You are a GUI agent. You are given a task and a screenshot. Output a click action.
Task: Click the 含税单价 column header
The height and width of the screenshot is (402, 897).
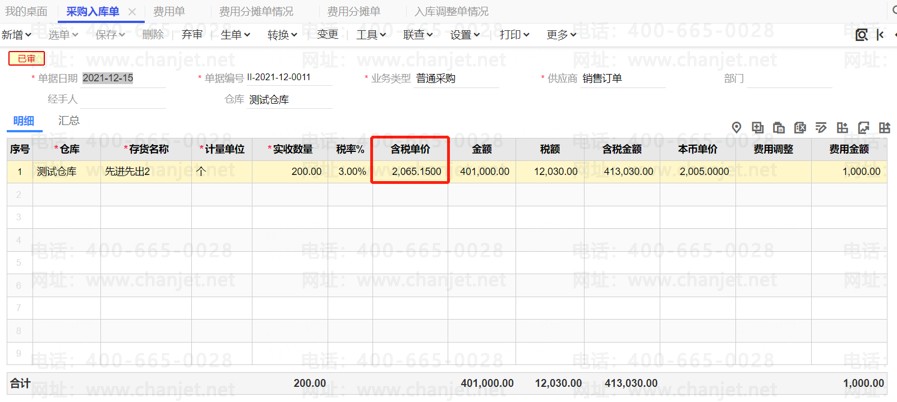410,150
